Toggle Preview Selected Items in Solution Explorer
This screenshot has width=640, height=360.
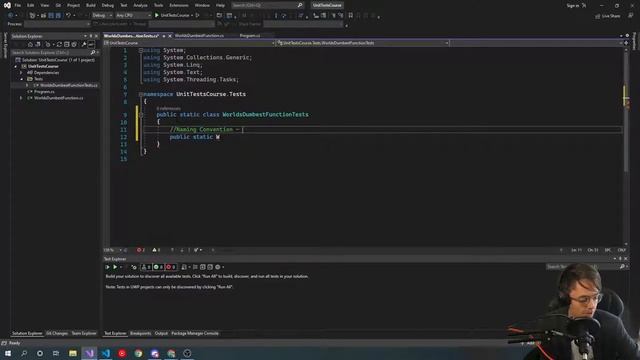point(91,44)
